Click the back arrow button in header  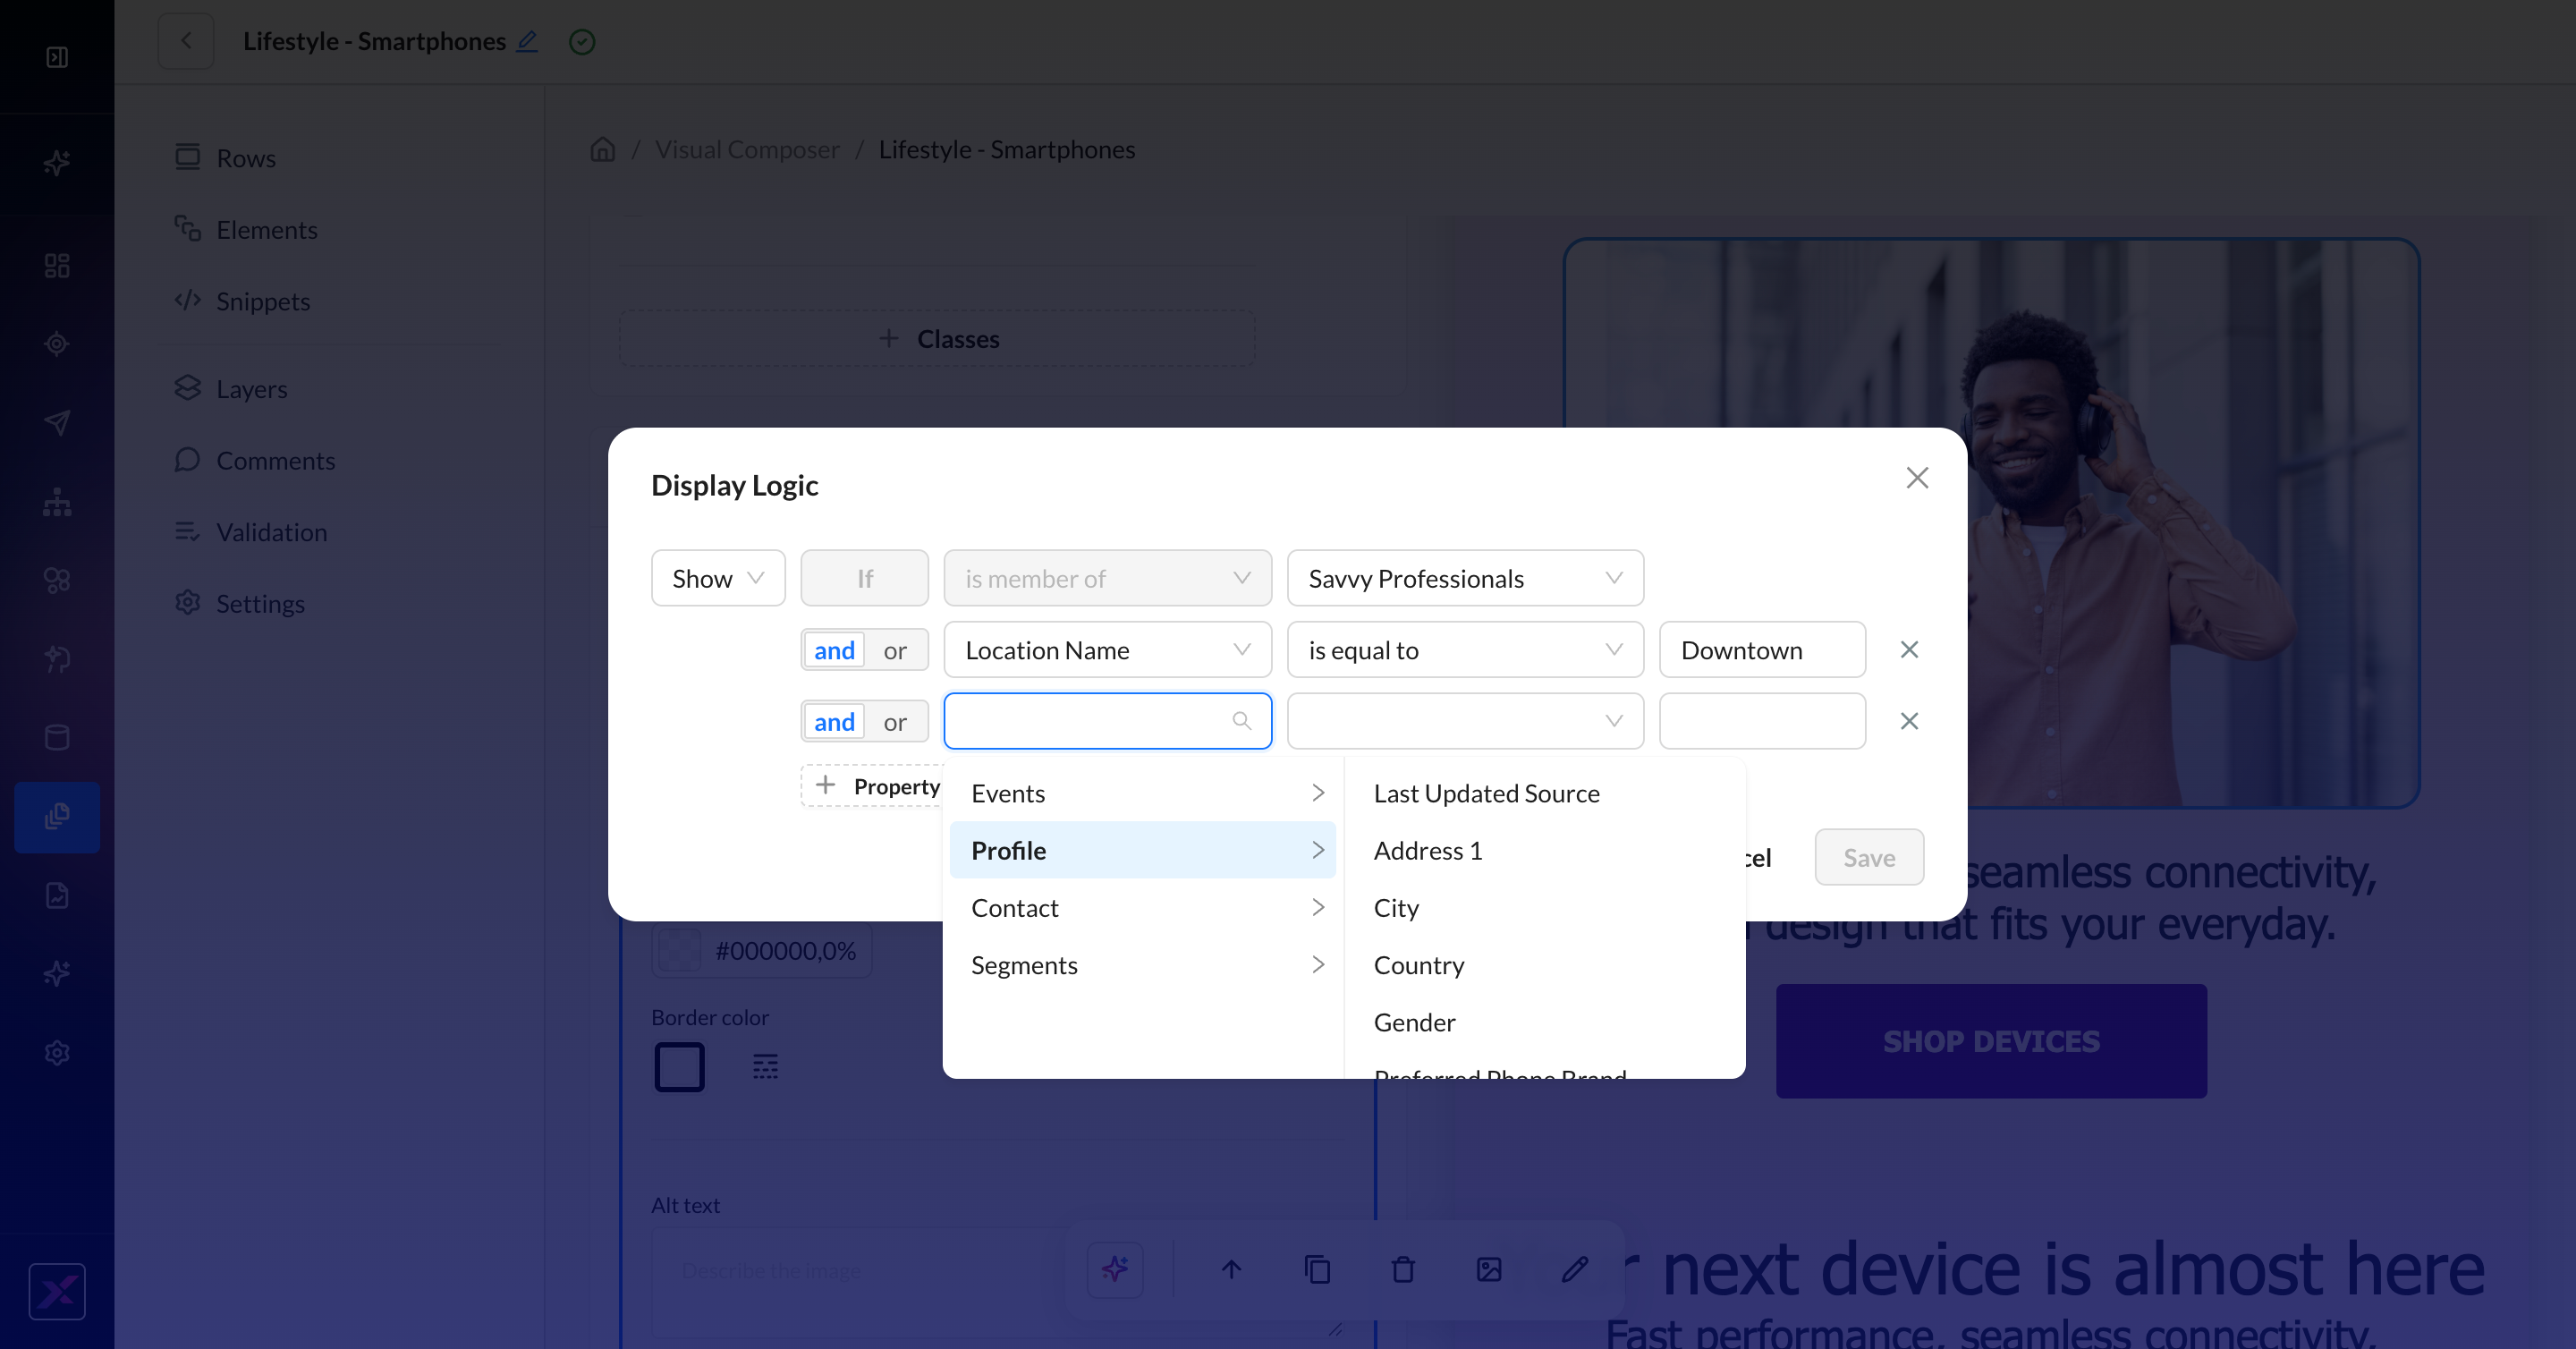tap(186, 41)
